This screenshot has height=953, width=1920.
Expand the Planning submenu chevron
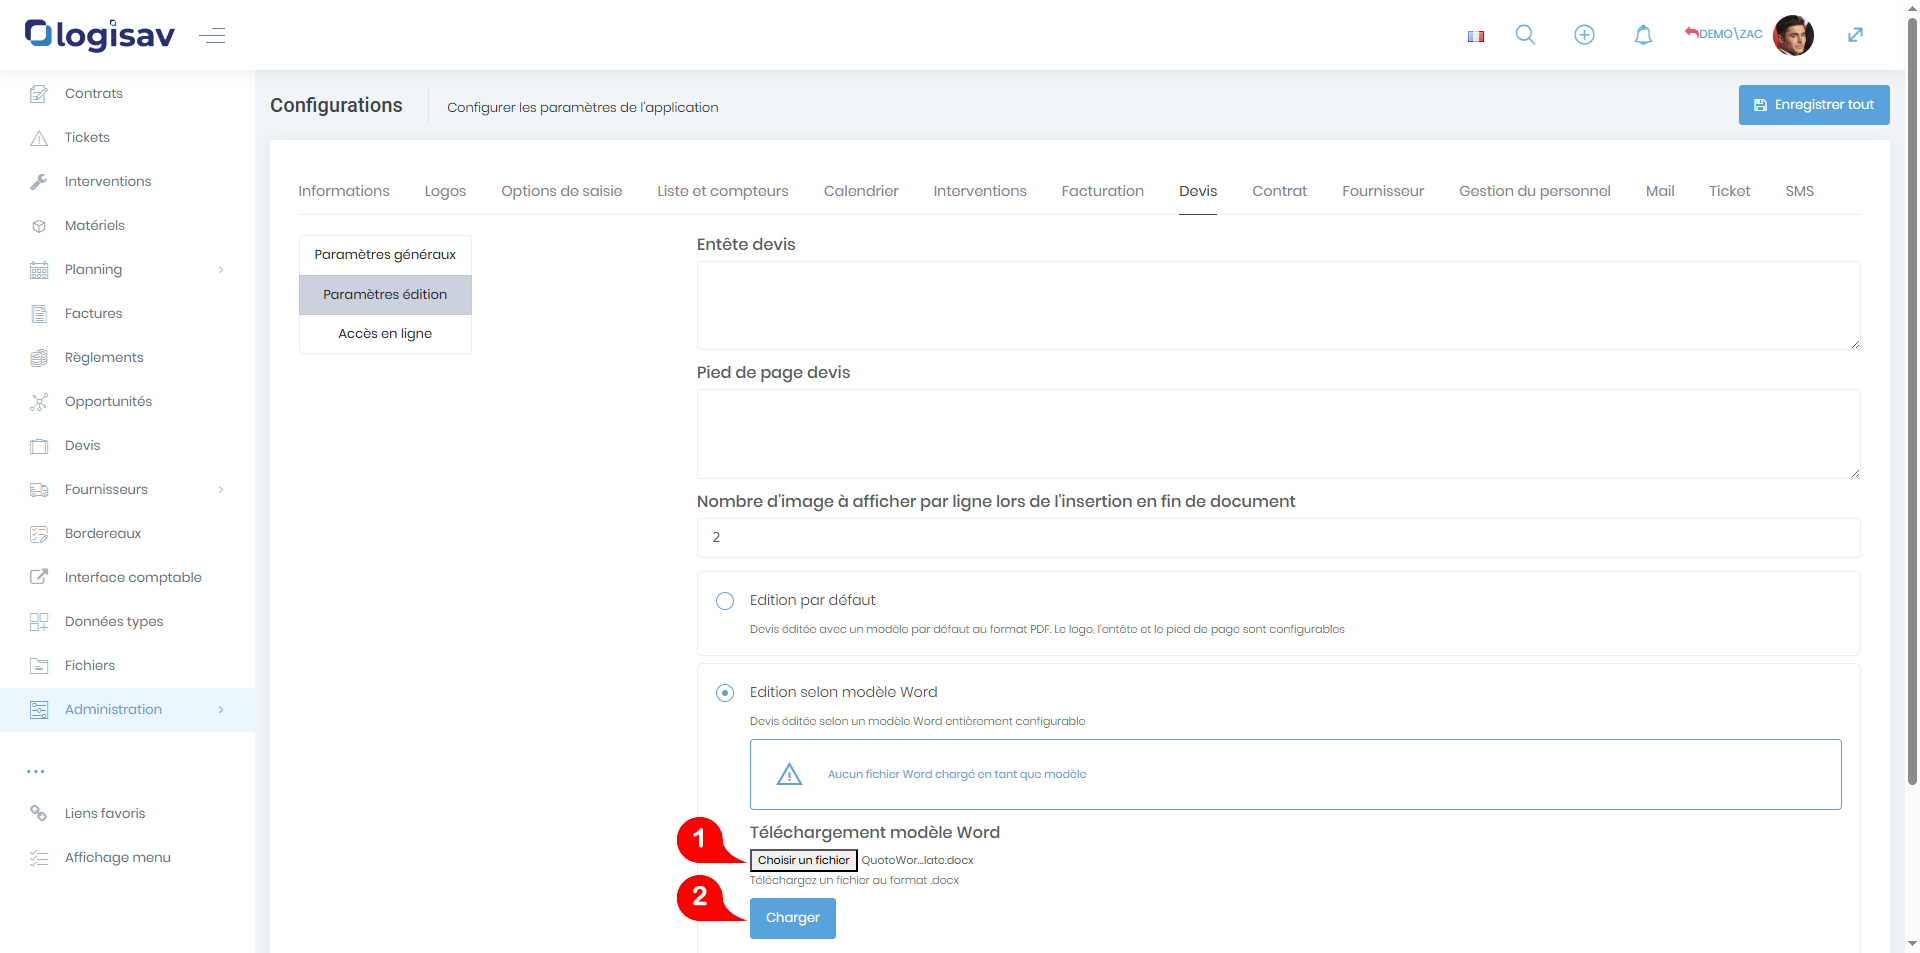[221, 269]
